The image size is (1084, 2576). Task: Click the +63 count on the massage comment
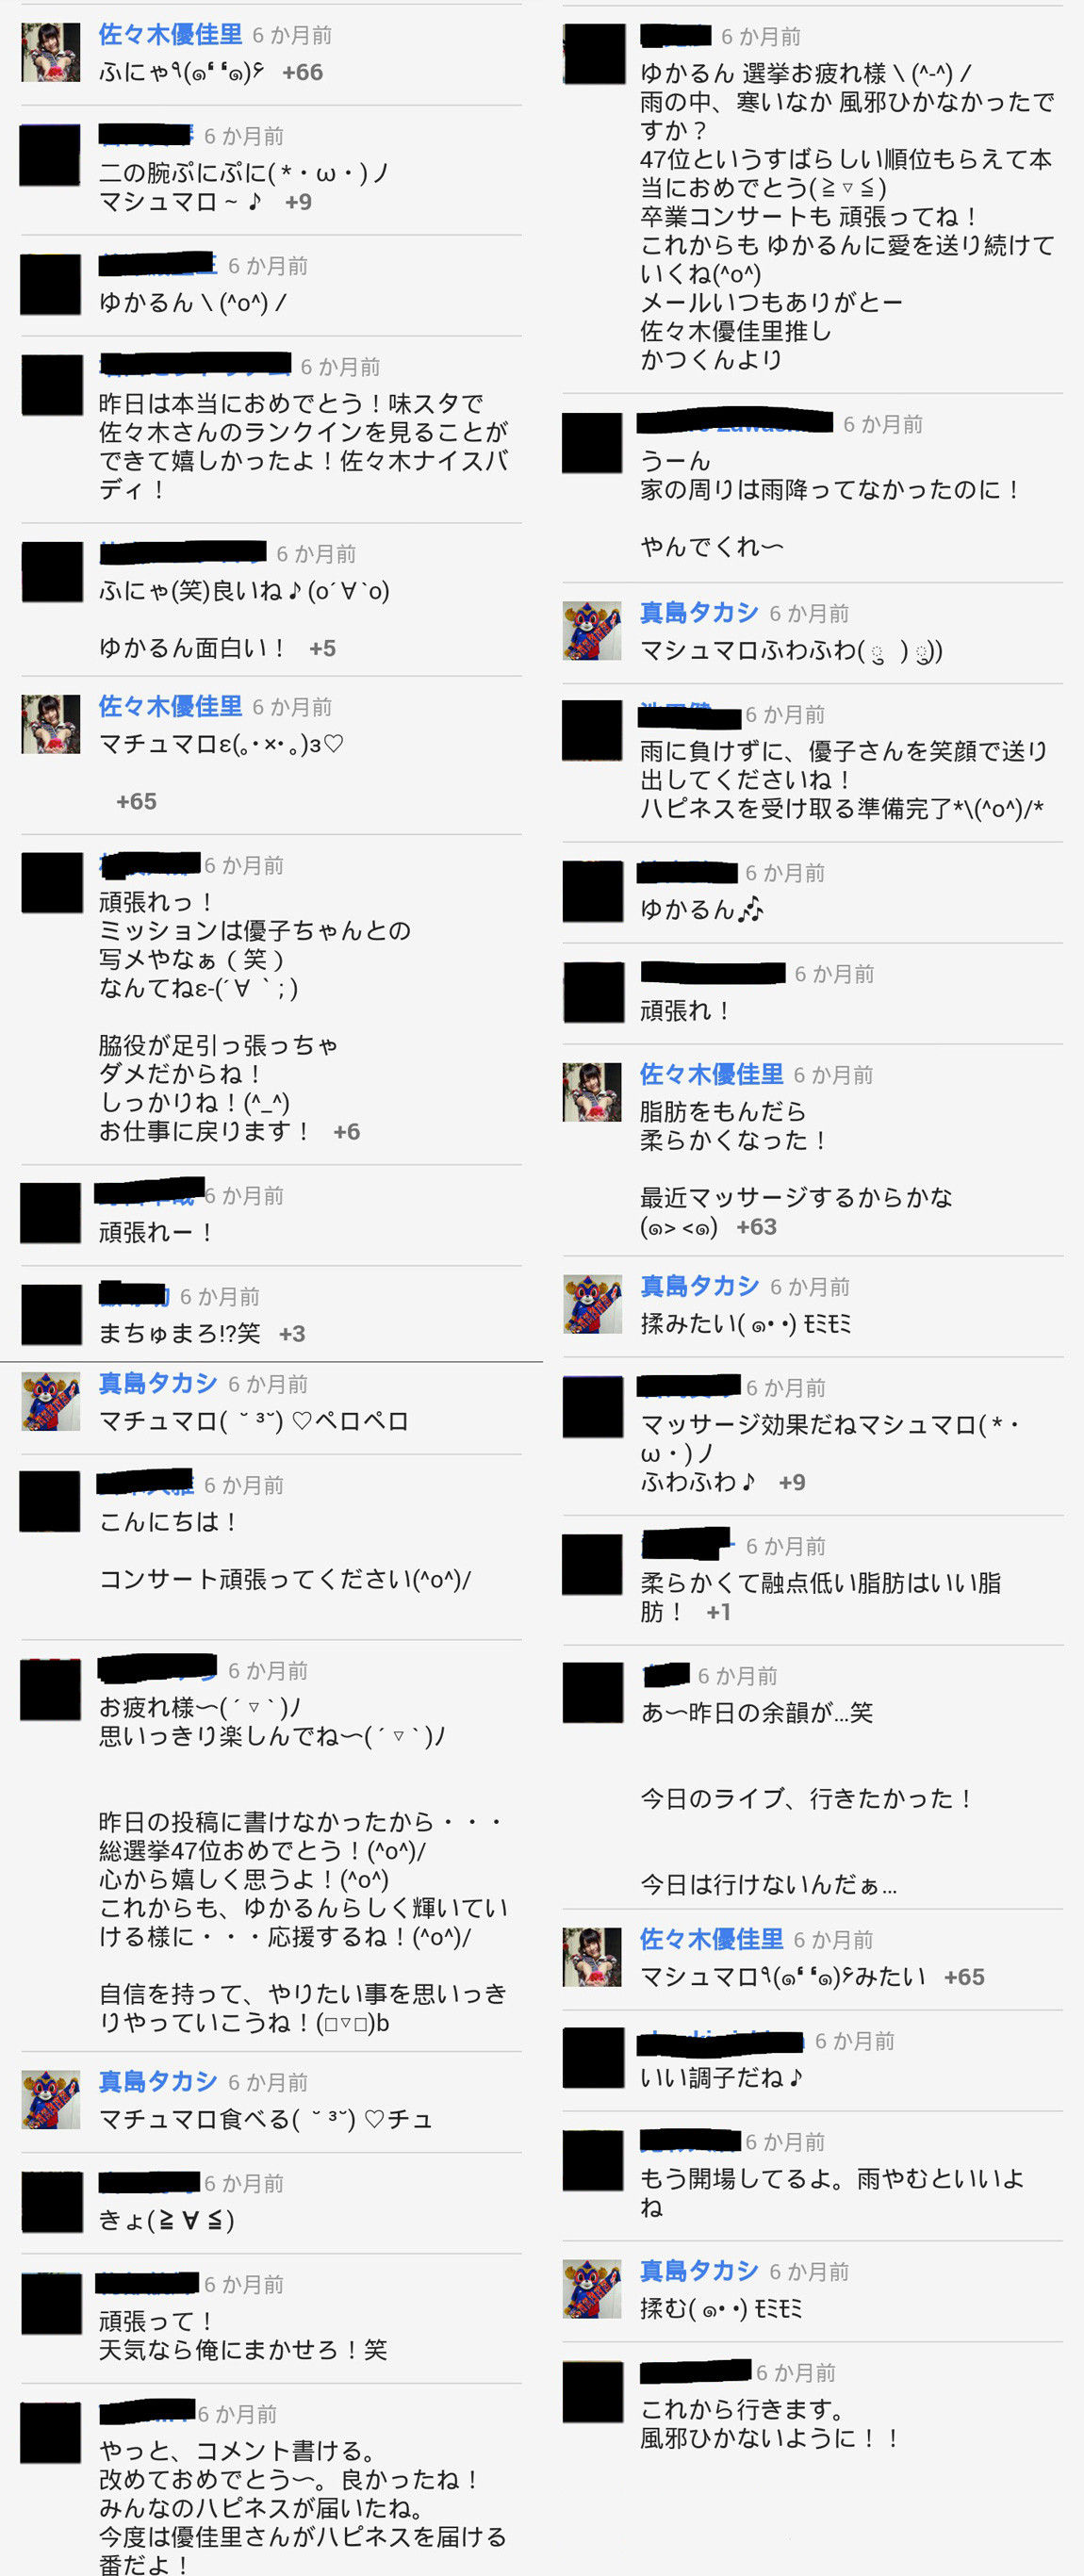(x=756, y=1227)
